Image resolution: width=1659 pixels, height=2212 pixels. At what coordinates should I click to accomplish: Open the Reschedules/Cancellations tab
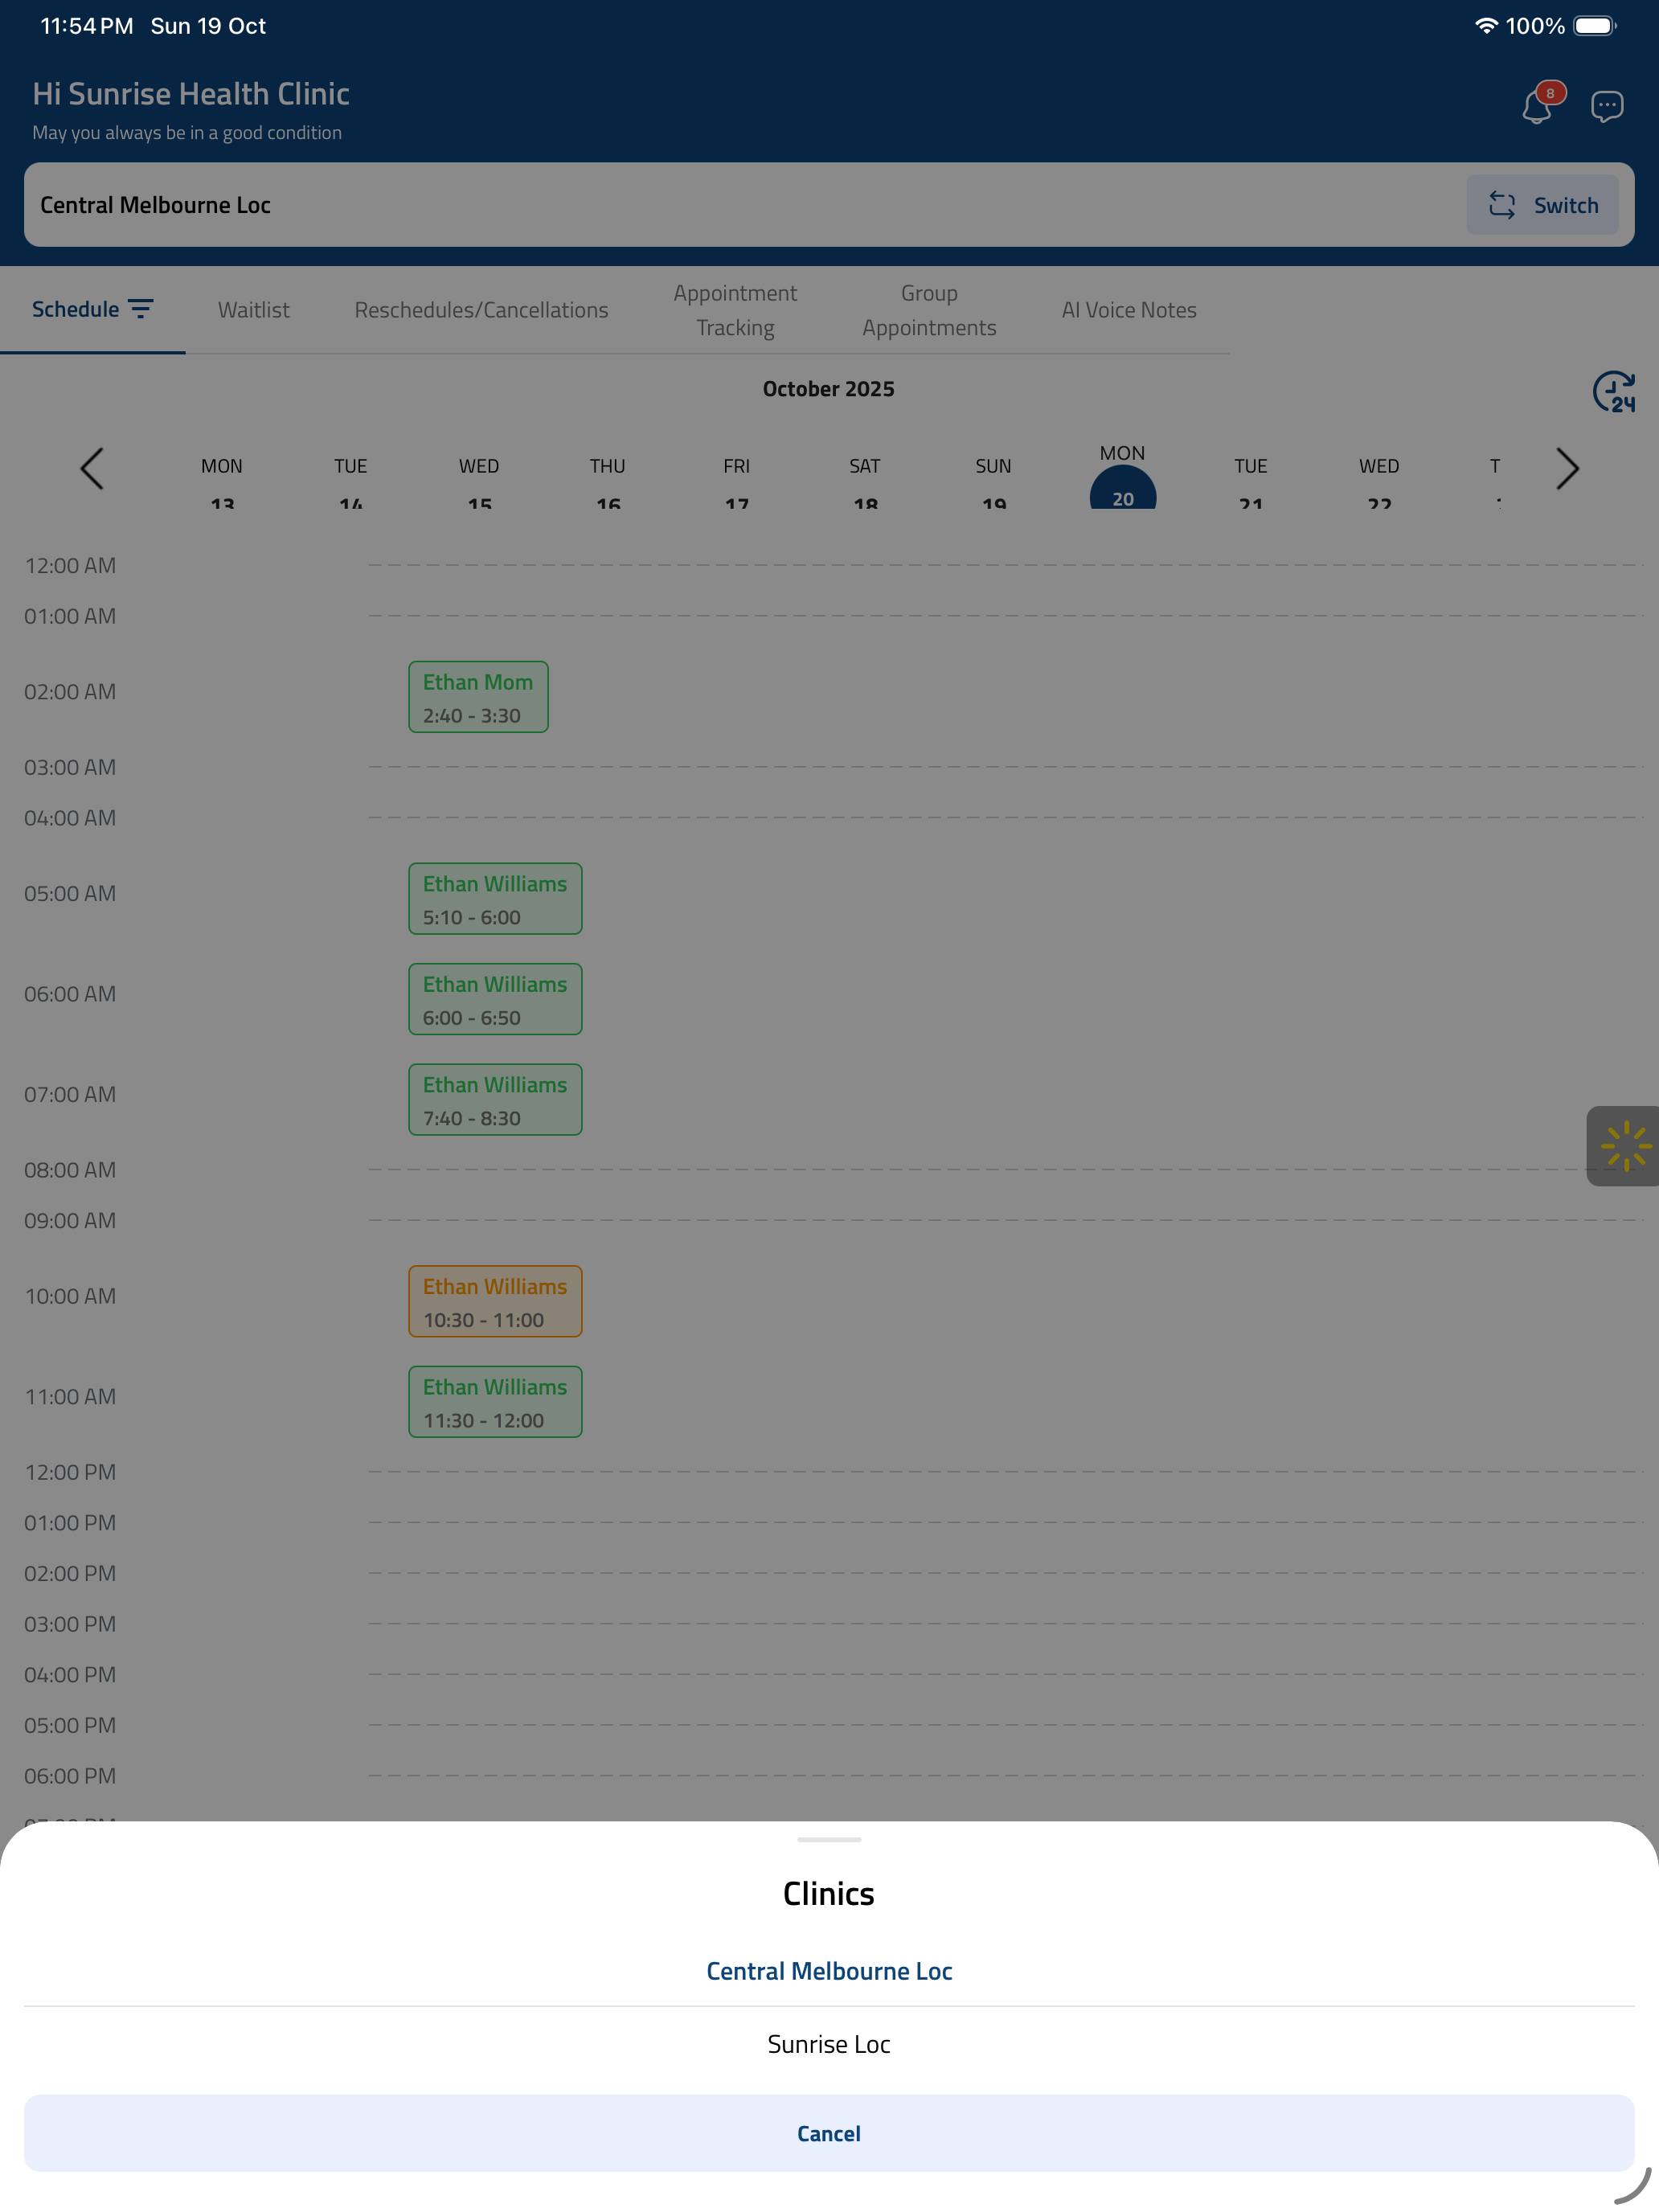481,310
